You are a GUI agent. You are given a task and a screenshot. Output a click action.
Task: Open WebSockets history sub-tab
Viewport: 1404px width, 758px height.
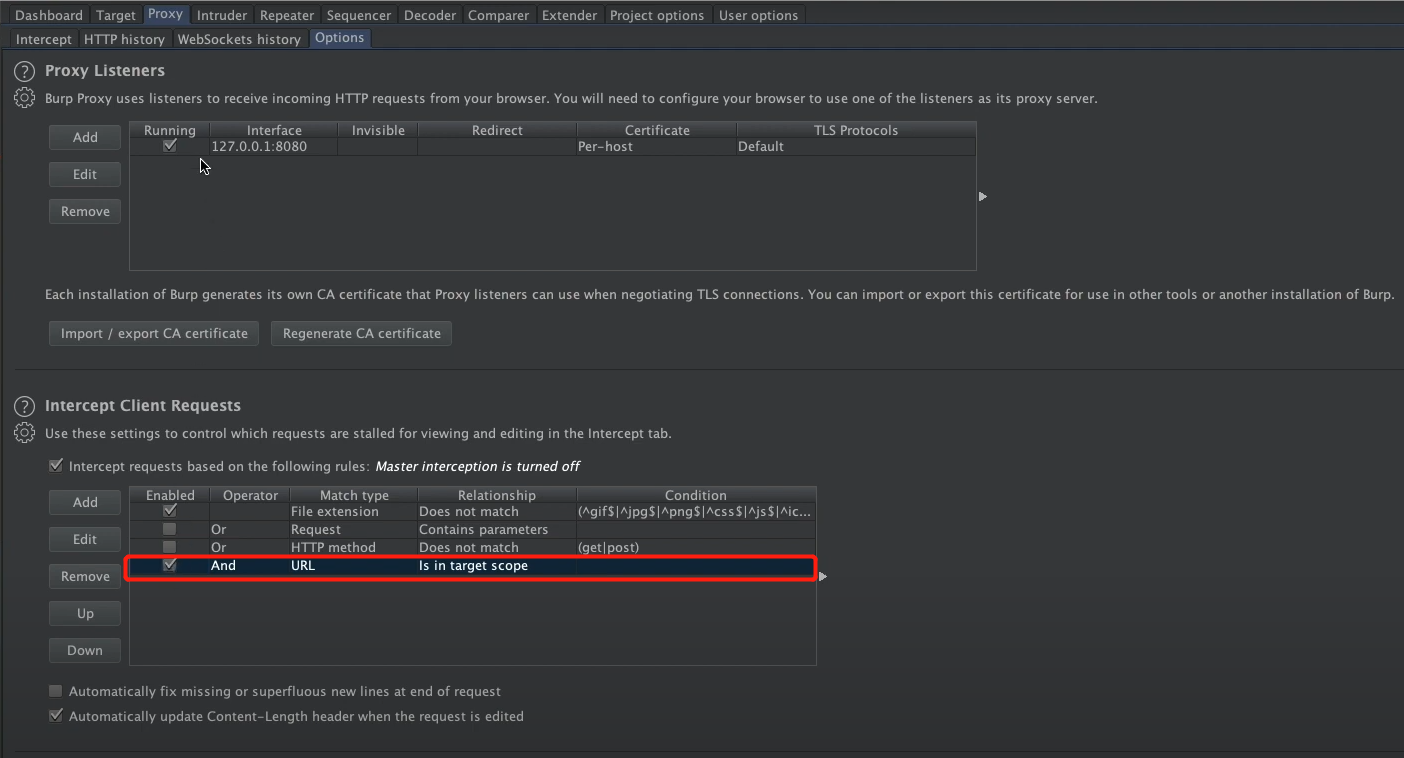[239, 39]
